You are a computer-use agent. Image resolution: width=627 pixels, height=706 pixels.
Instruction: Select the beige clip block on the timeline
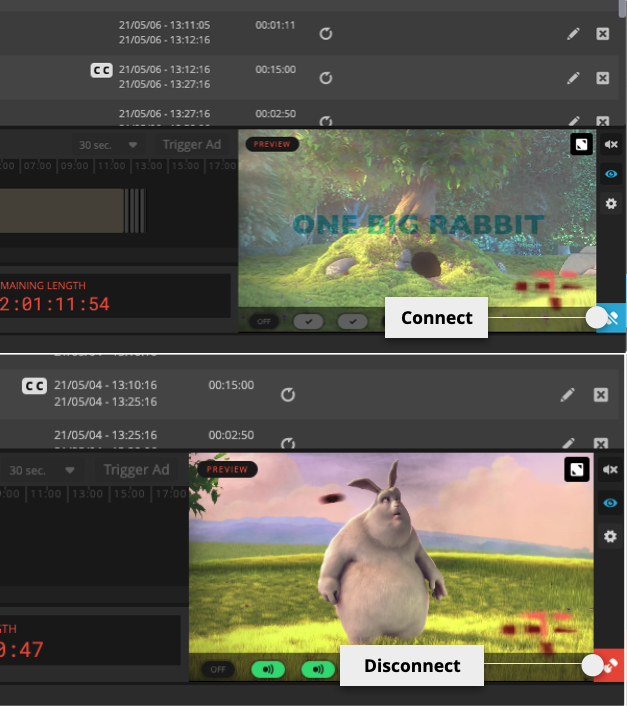(62, 211)
